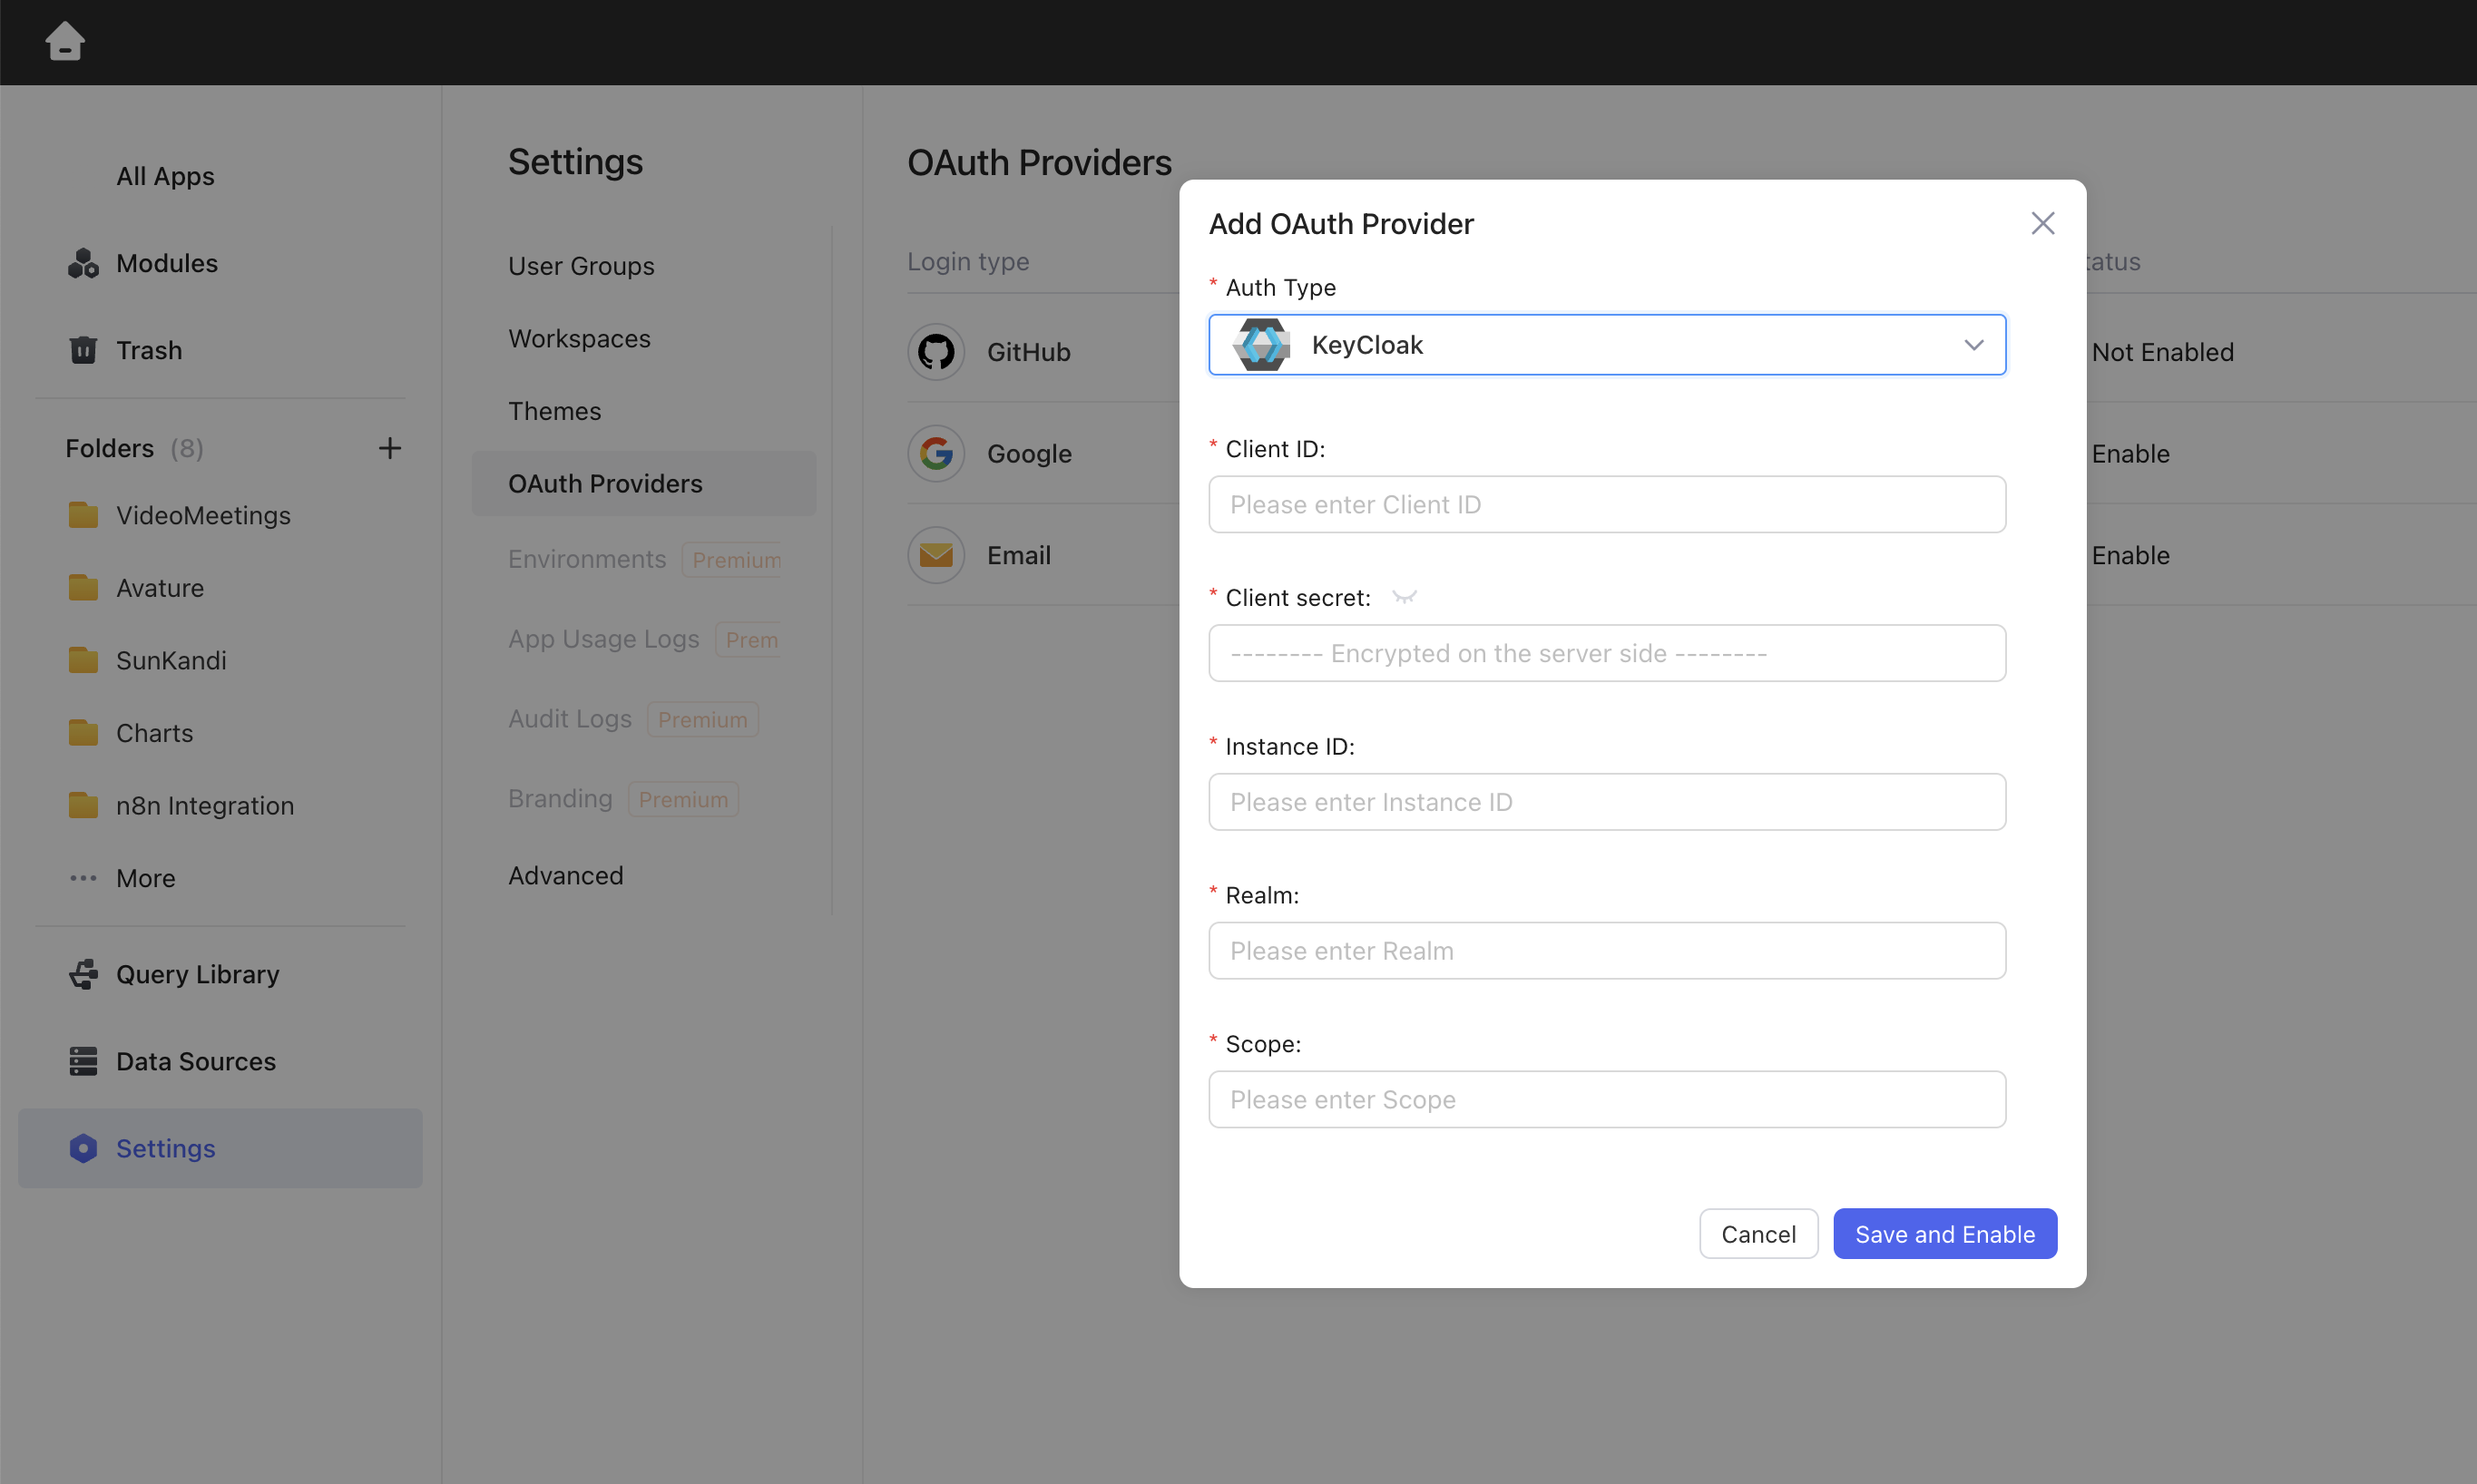Click the Modules cubes icon
The width and height of the screenshot is (2477, 1484).
83,263
